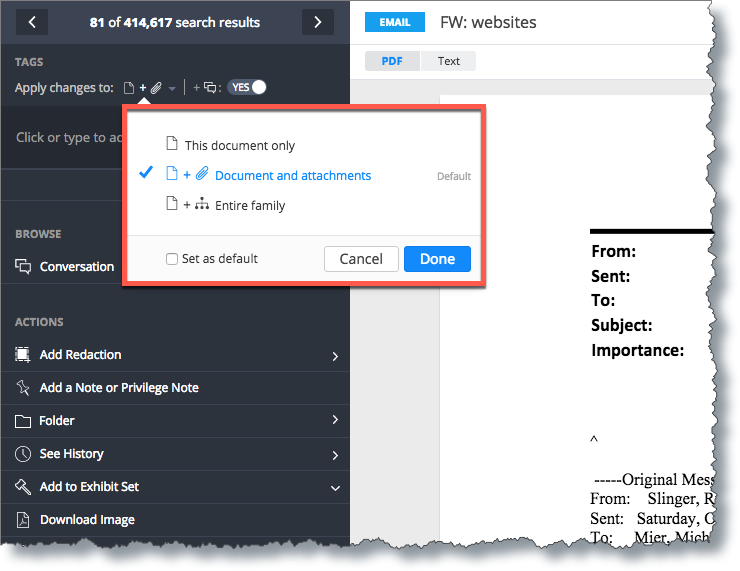Collapse the Add to Exhibit Set chevron
The width and height of the screenshot is (740, 571).
click(x=335, y=488)
